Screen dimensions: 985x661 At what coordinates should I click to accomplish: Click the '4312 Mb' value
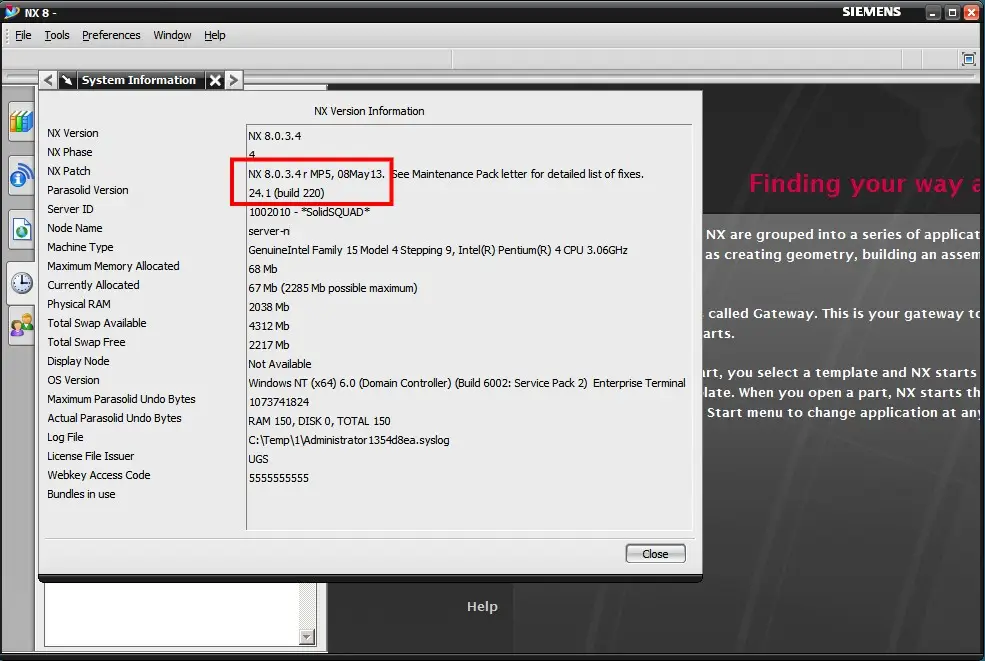click(269, 326)
